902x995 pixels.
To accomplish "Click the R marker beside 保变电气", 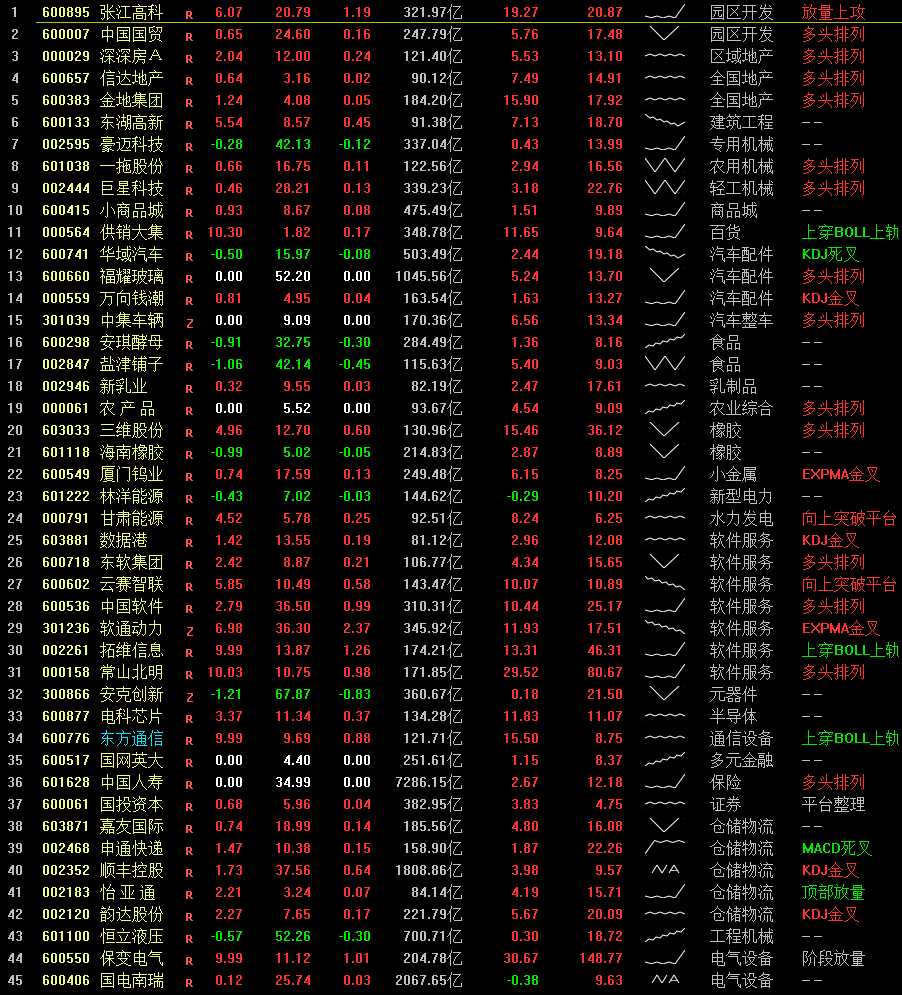I will [189, 960].
